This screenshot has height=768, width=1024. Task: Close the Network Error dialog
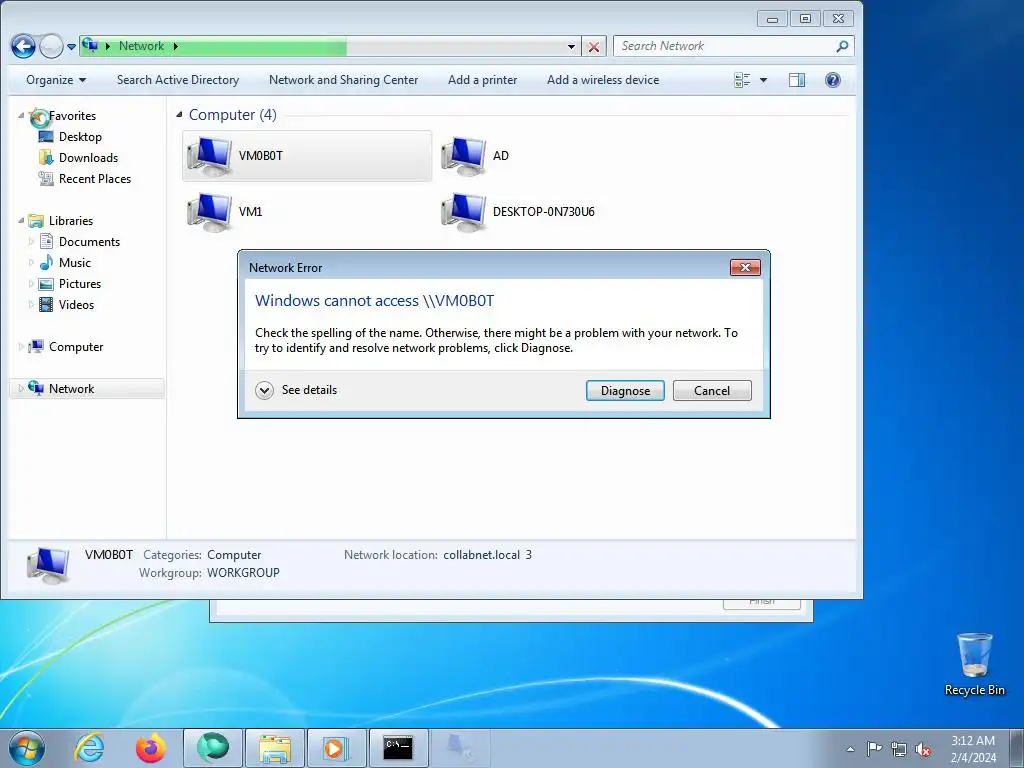pos(744,267)
